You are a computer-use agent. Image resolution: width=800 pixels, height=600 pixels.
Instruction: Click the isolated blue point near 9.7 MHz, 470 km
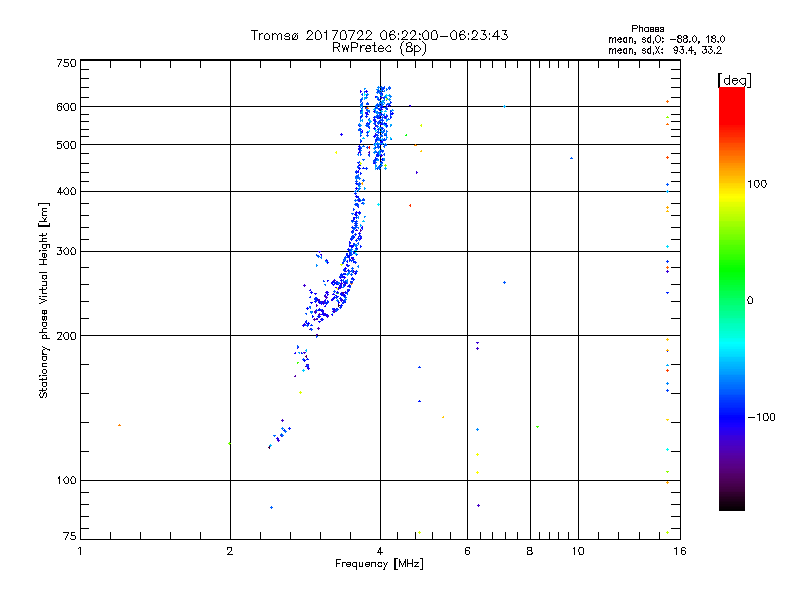coord(571,158)
